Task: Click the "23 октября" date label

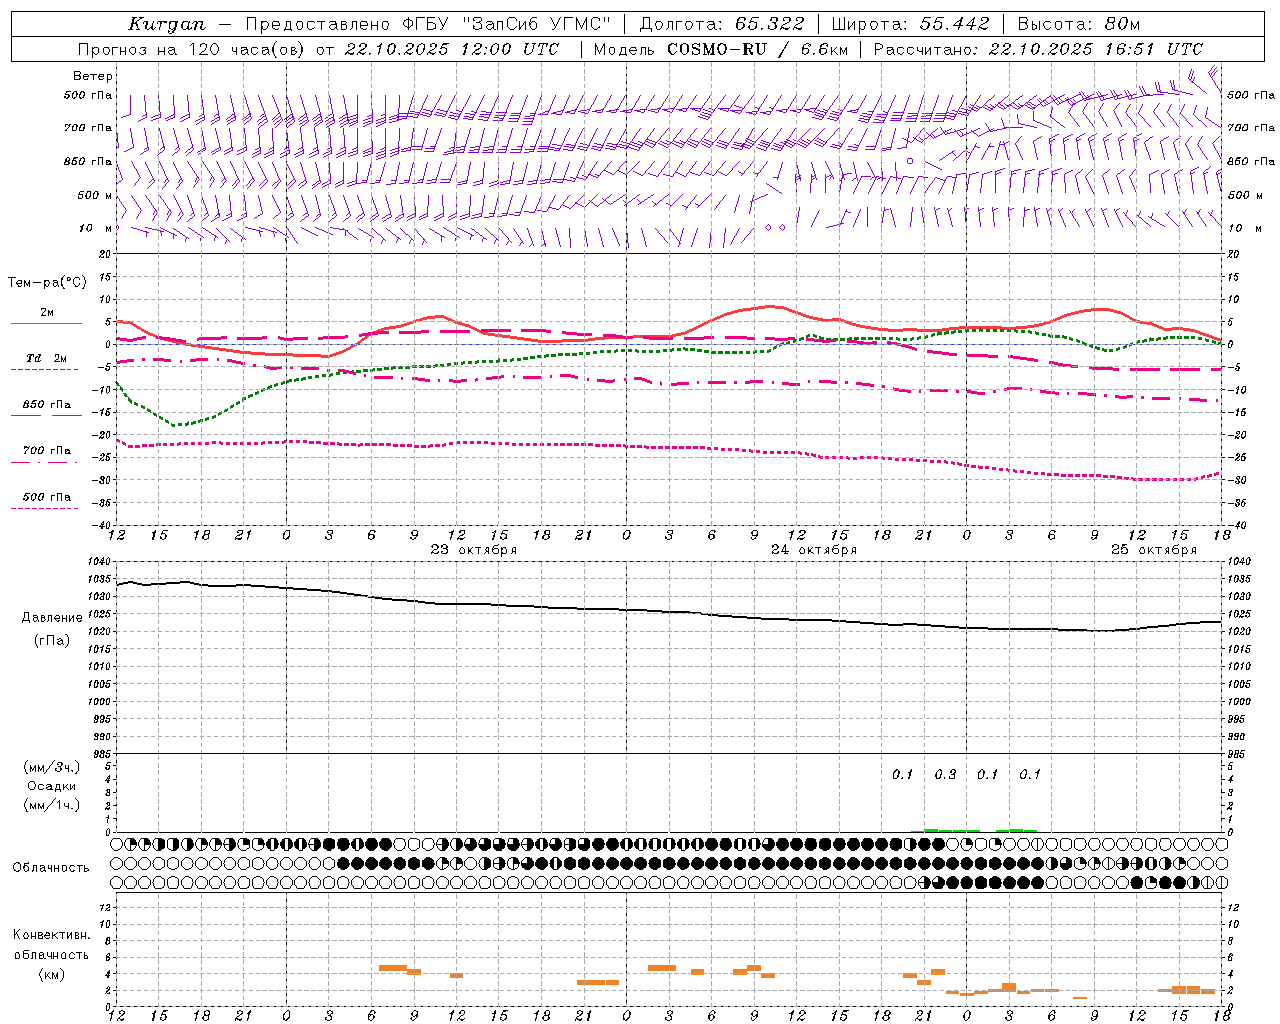Action: pos(474,550)
